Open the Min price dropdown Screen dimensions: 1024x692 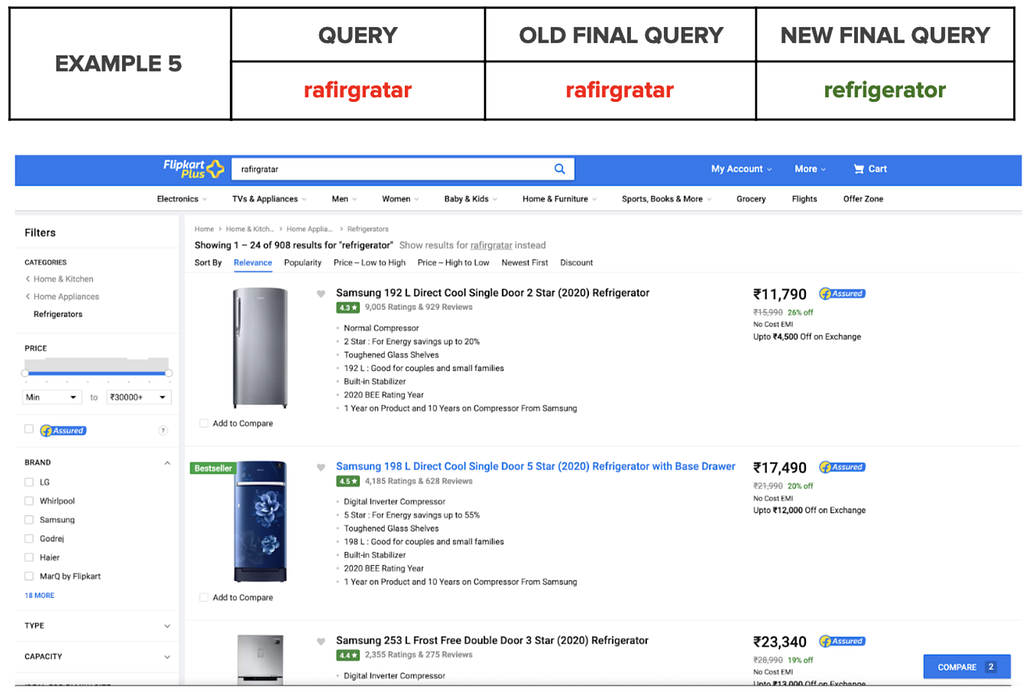[x=51, y=397]
